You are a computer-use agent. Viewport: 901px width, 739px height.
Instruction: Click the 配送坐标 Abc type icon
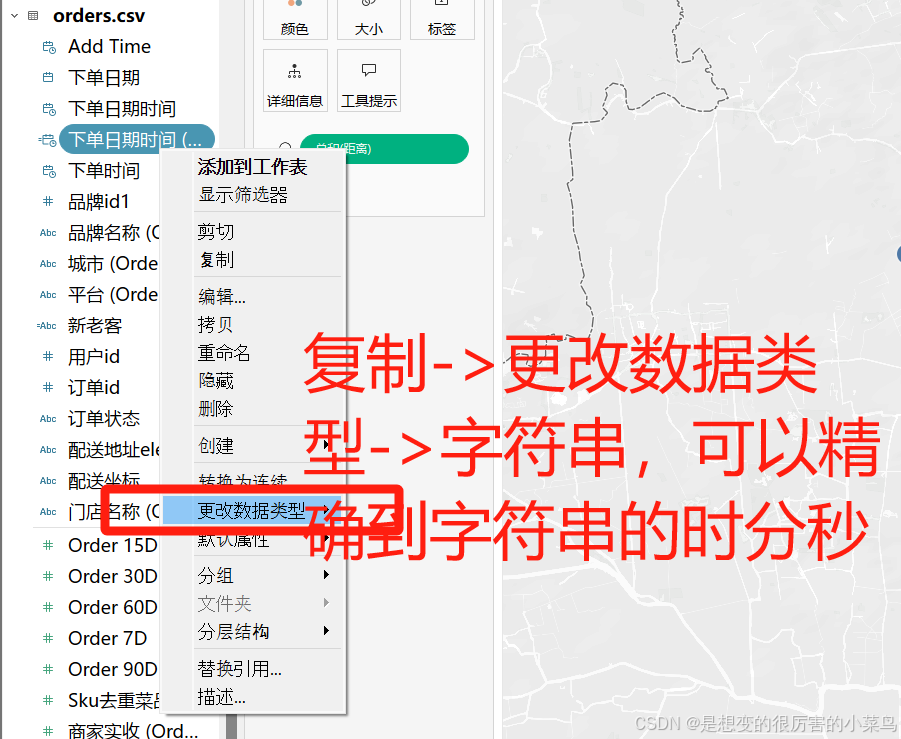tap(48, 481)
